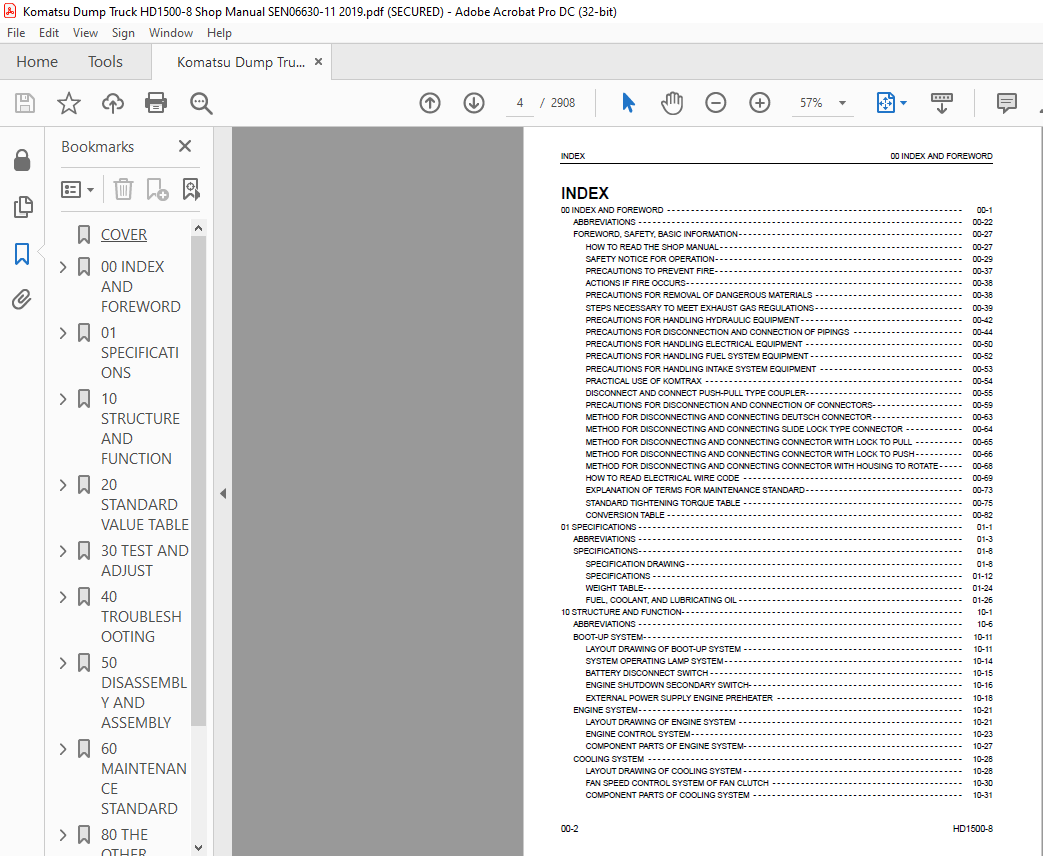Open the 30 TEST AND ADJUST bookmark label
This screenshot has height=856, width=1043.
point(145,561)
